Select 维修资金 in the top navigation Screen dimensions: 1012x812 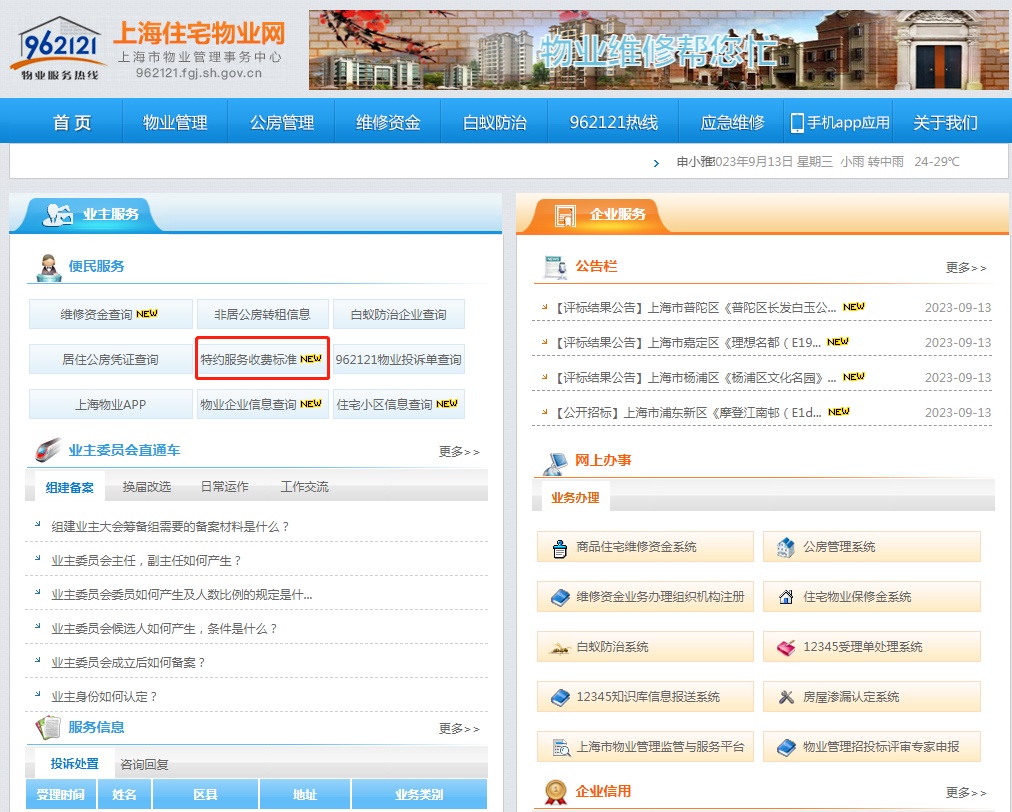(x=387, y=120)
